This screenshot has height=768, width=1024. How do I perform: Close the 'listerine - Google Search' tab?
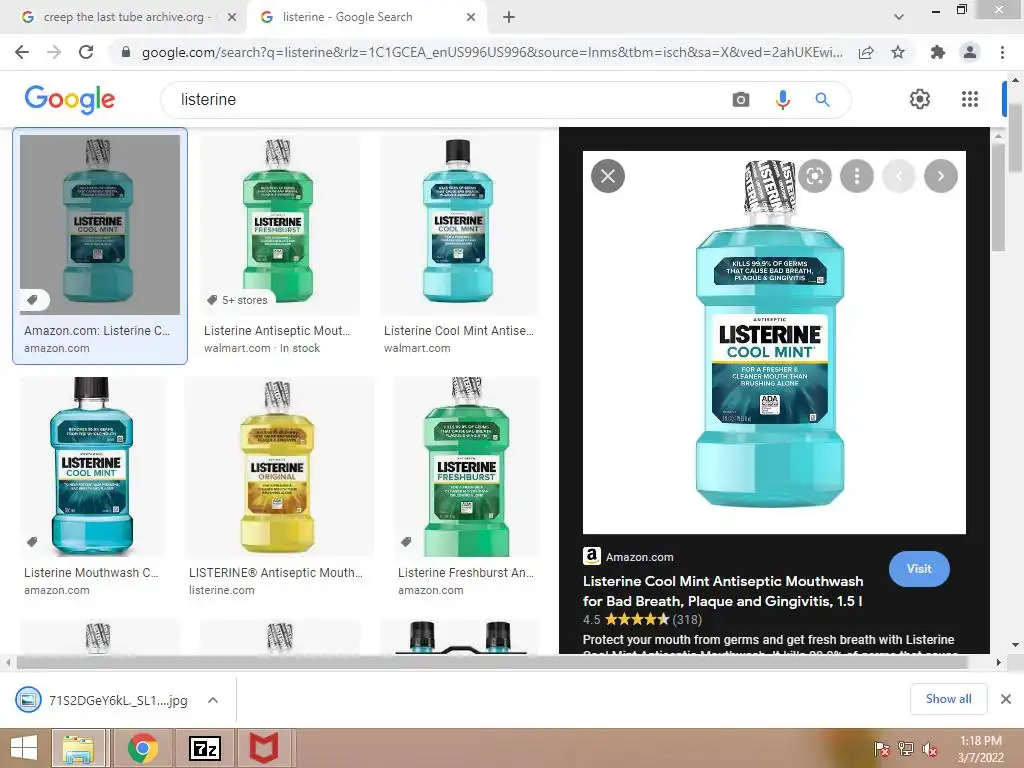click(x=471, y=17)
